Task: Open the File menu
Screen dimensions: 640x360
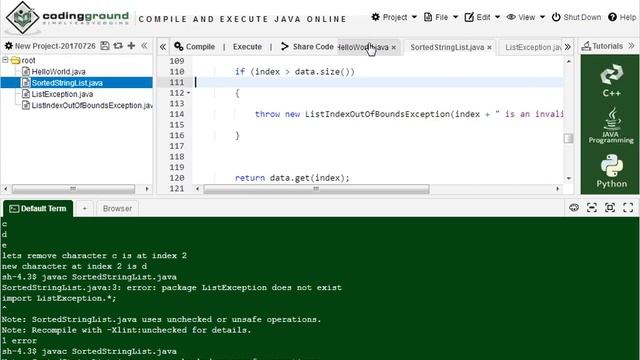Action: click(441, 17)
